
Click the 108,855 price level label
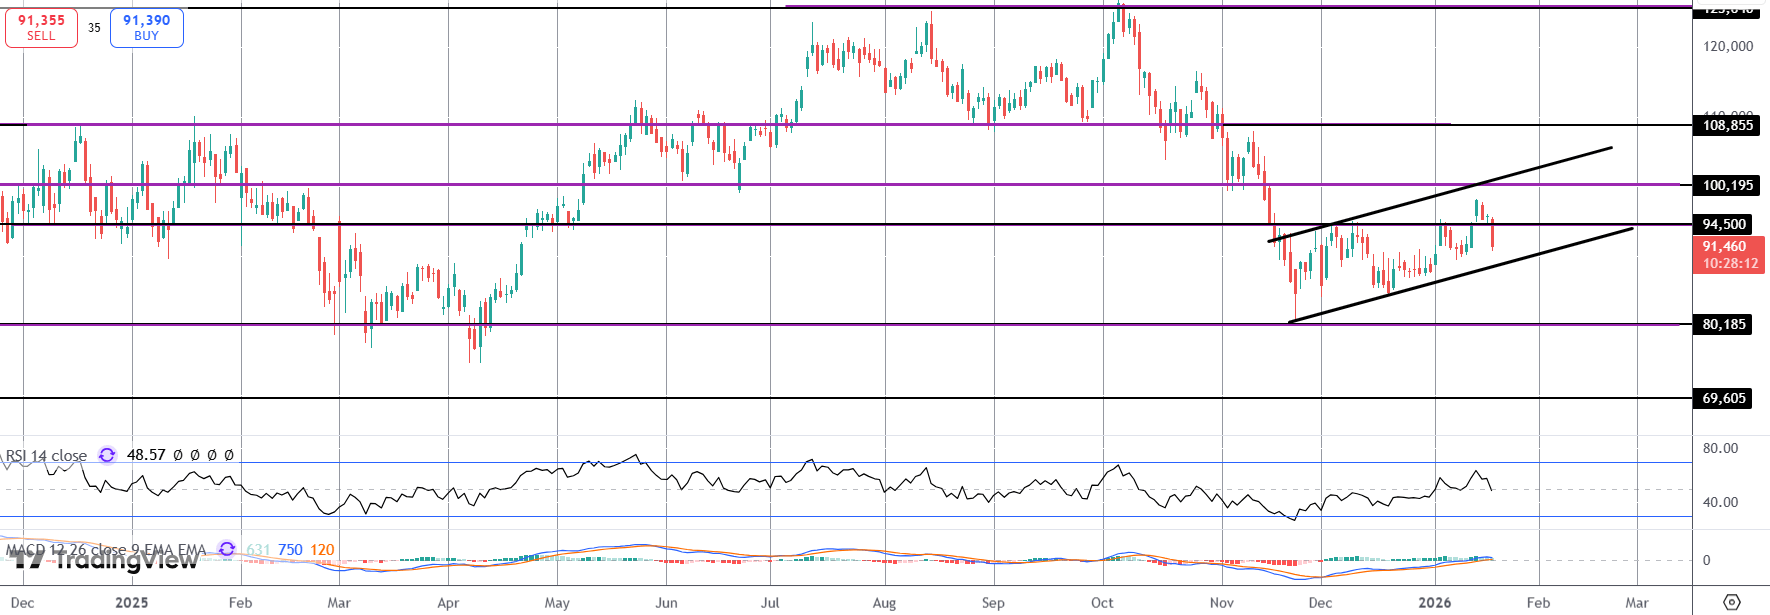[1727, 125]
